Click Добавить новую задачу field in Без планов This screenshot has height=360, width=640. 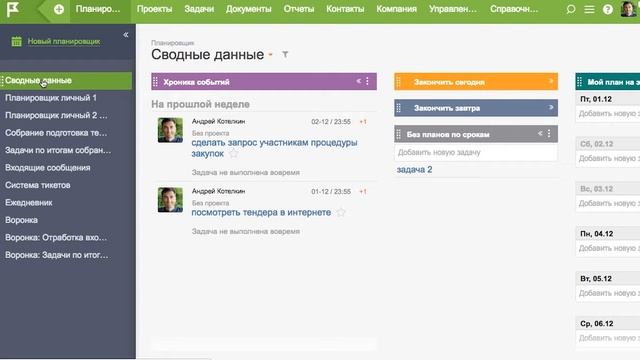pos(476,153)
